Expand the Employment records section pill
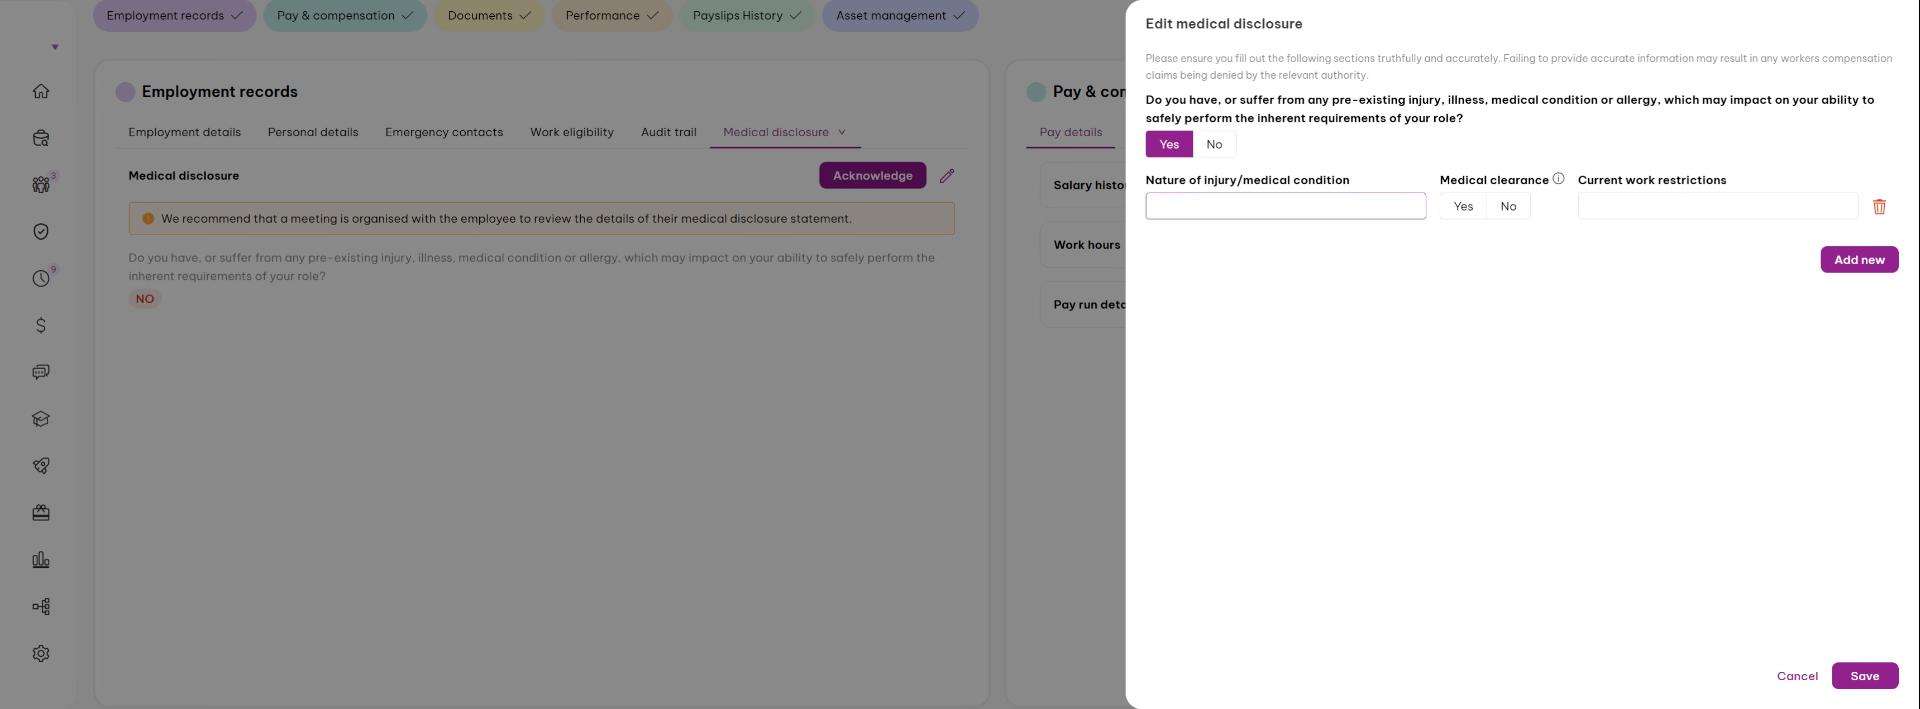Image resolution: width=1920 pixels, height=709 pixels. pos(175,15)
